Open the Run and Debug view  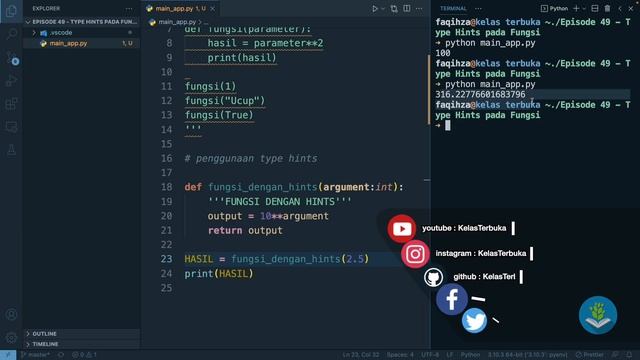11,80
